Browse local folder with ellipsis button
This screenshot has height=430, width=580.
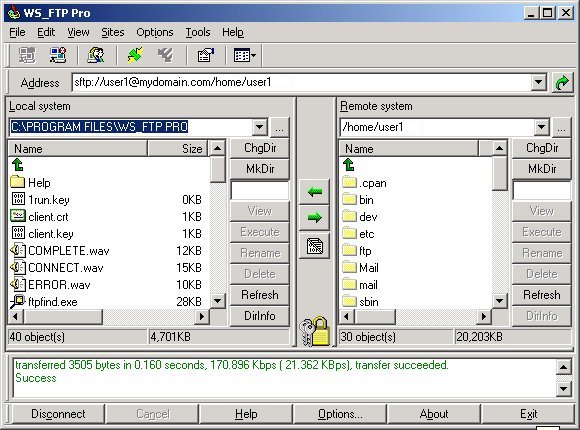[x=280, y=128]
